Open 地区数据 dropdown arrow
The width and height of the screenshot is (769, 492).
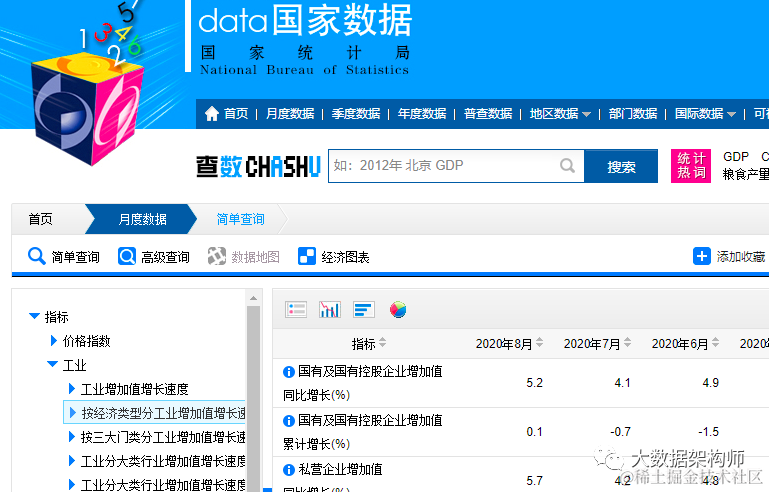(x=586, y=114)
